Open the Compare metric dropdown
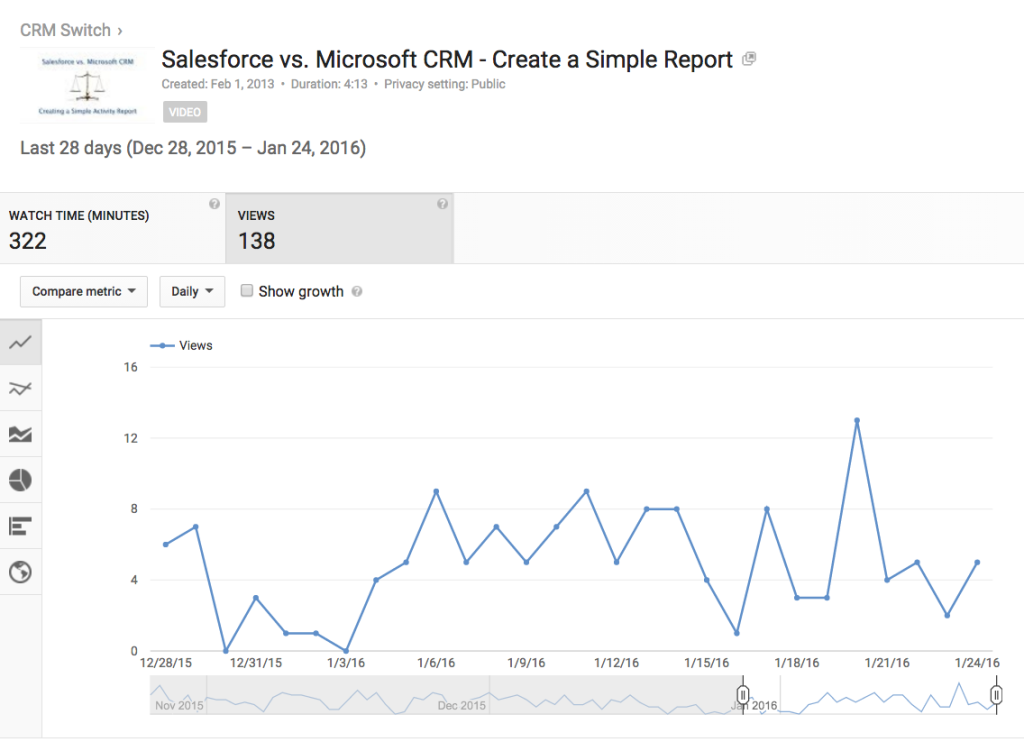The image size is (1024, 742). pos(84,291)
